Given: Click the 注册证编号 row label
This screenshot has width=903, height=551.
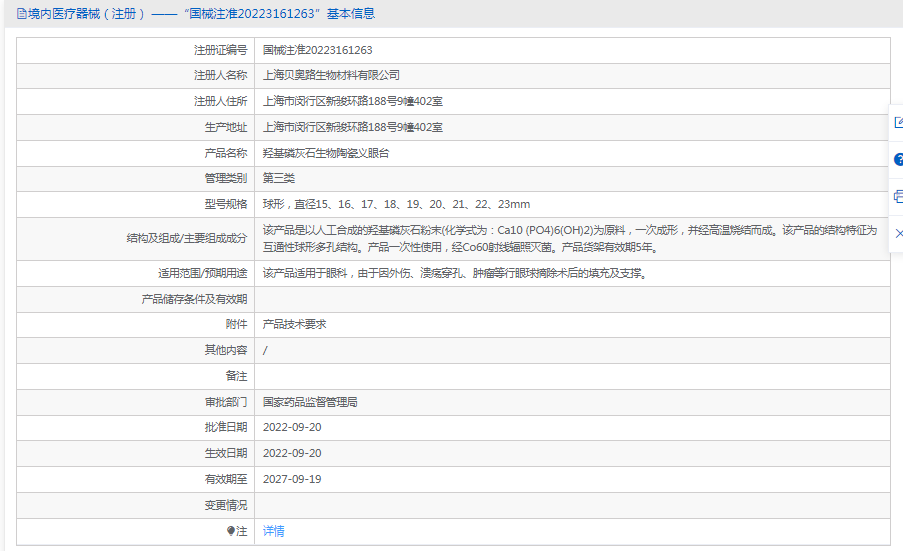Looking at the screenshot, I should tap(221, 50).
